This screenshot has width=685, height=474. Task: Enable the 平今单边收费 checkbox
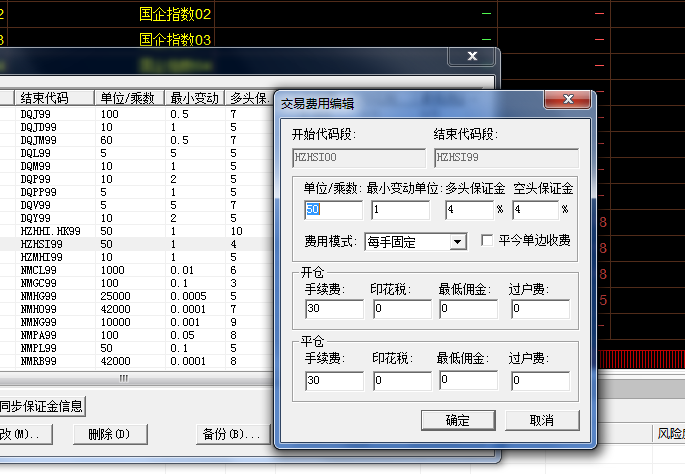point(487,241)
